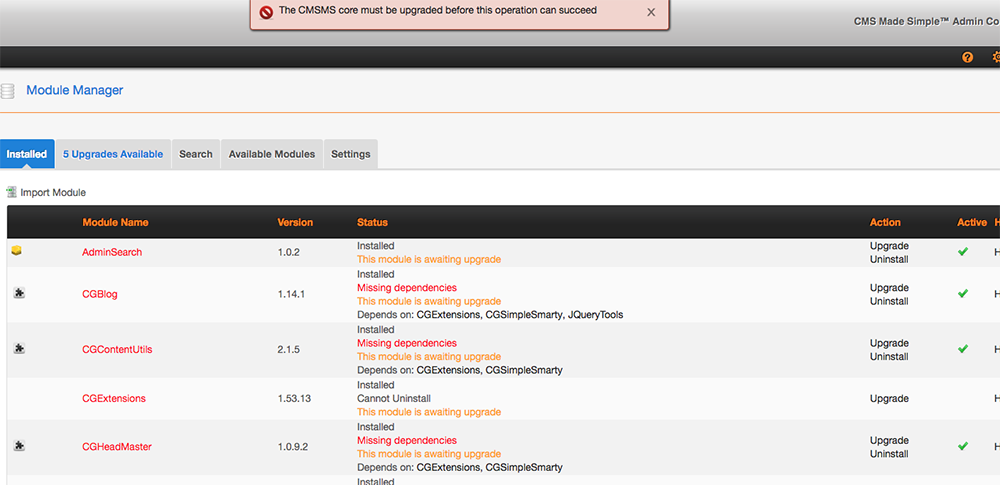Image resolution: width=1000 pixels, height=485 pixels.
Task: Toggle CGContentUtils active green checkmark
Action: coord(963,349)
